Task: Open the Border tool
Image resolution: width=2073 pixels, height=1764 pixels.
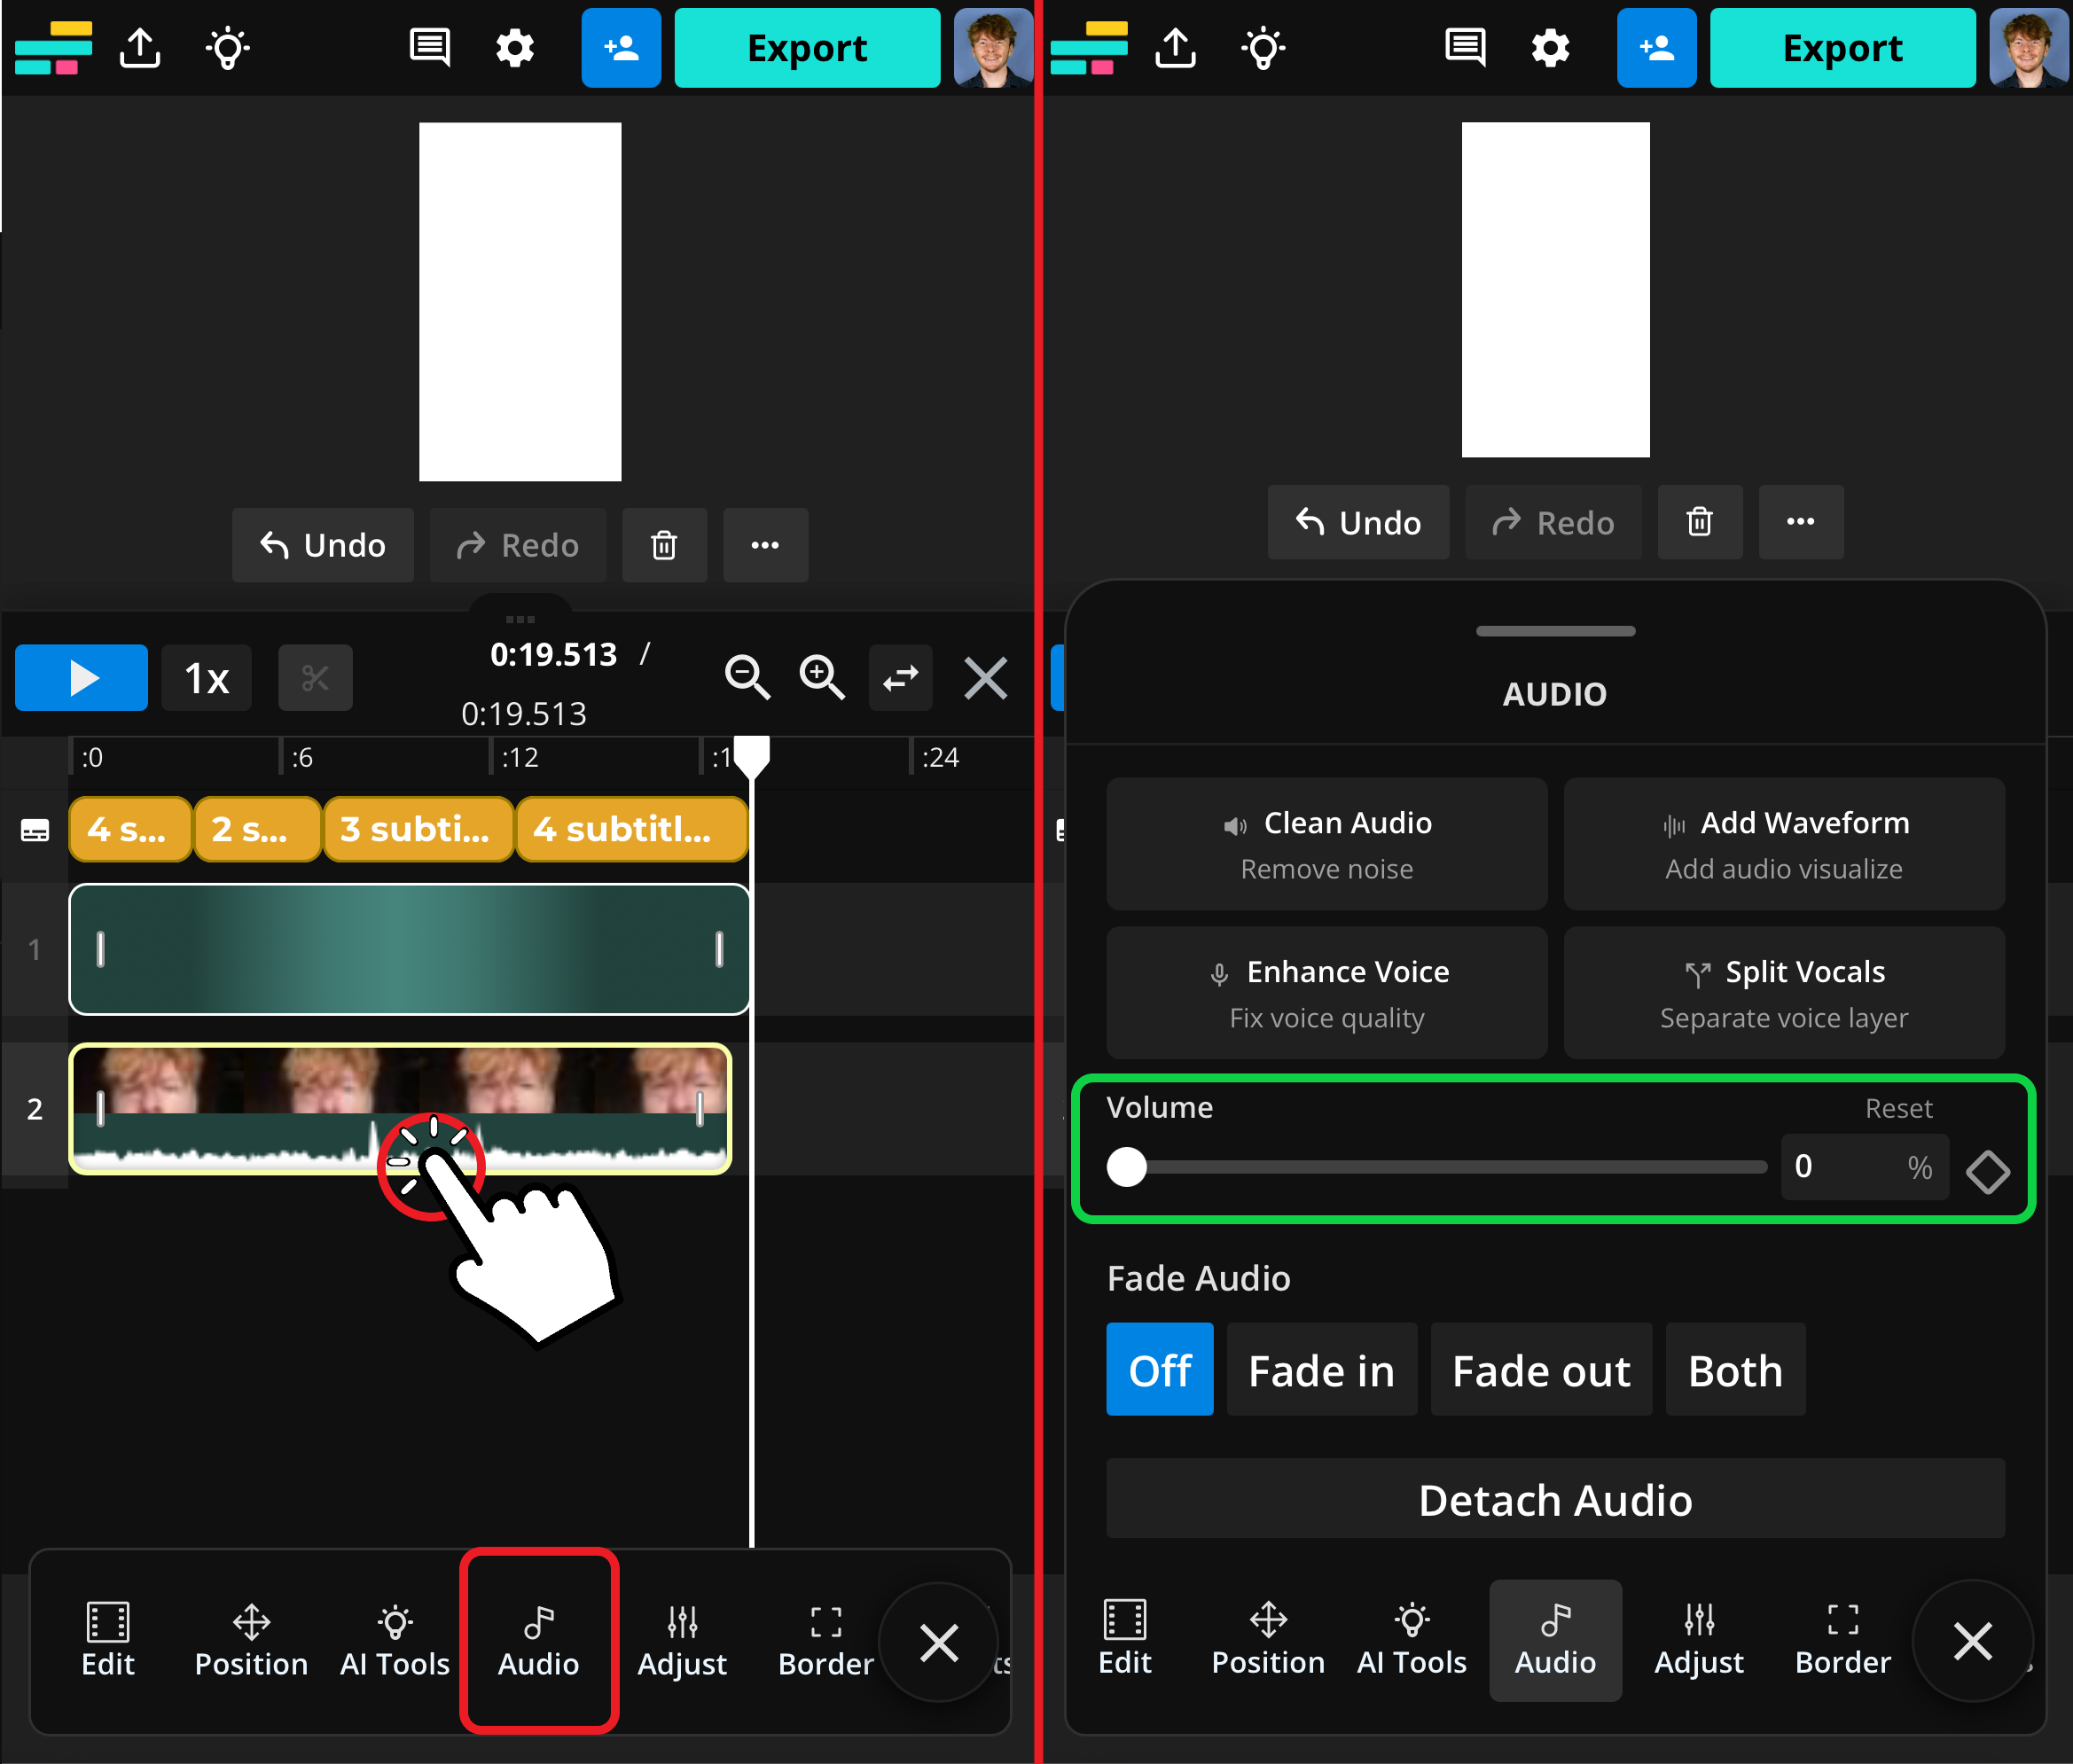Action: point(824,1640)
